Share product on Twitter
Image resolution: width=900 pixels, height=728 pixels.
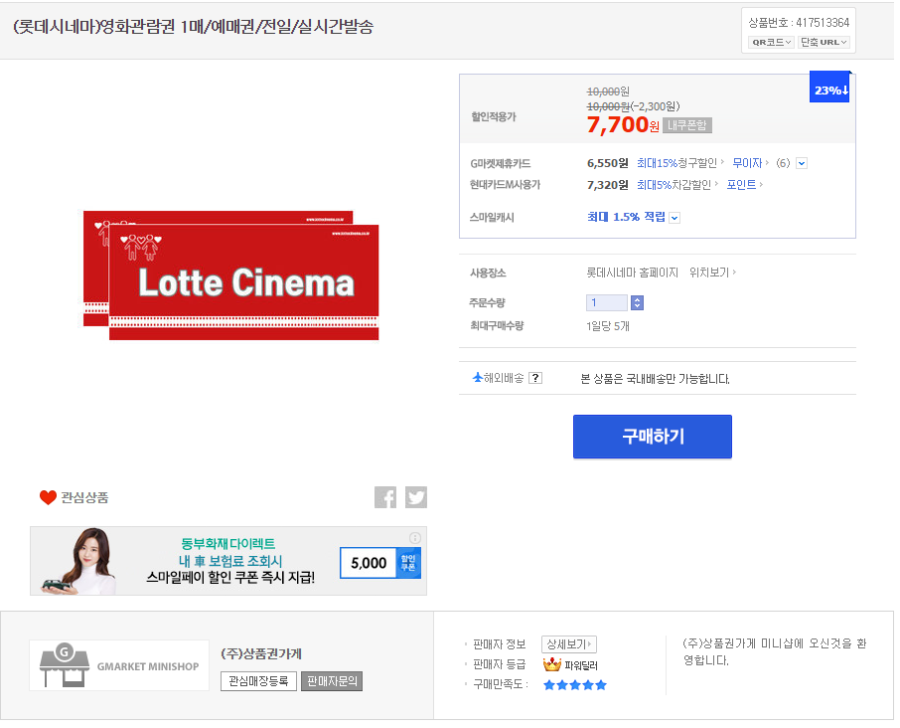pyautogui.click(x=416, y=497)
